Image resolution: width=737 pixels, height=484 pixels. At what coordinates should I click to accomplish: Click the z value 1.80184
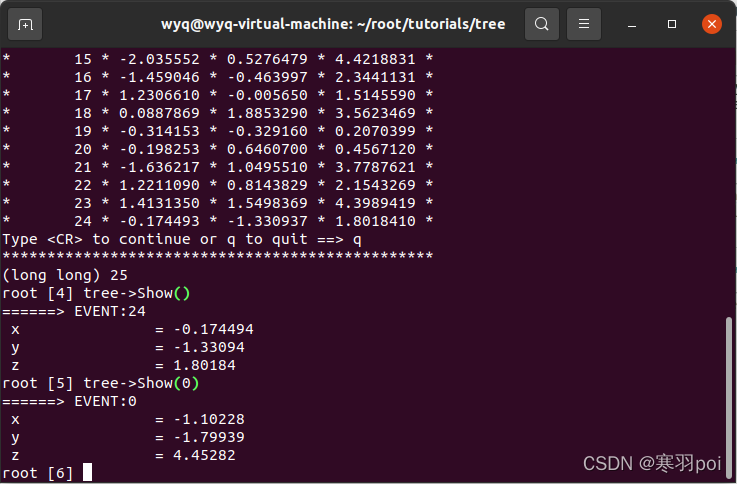pyautogui.click(x=204, y=365)
